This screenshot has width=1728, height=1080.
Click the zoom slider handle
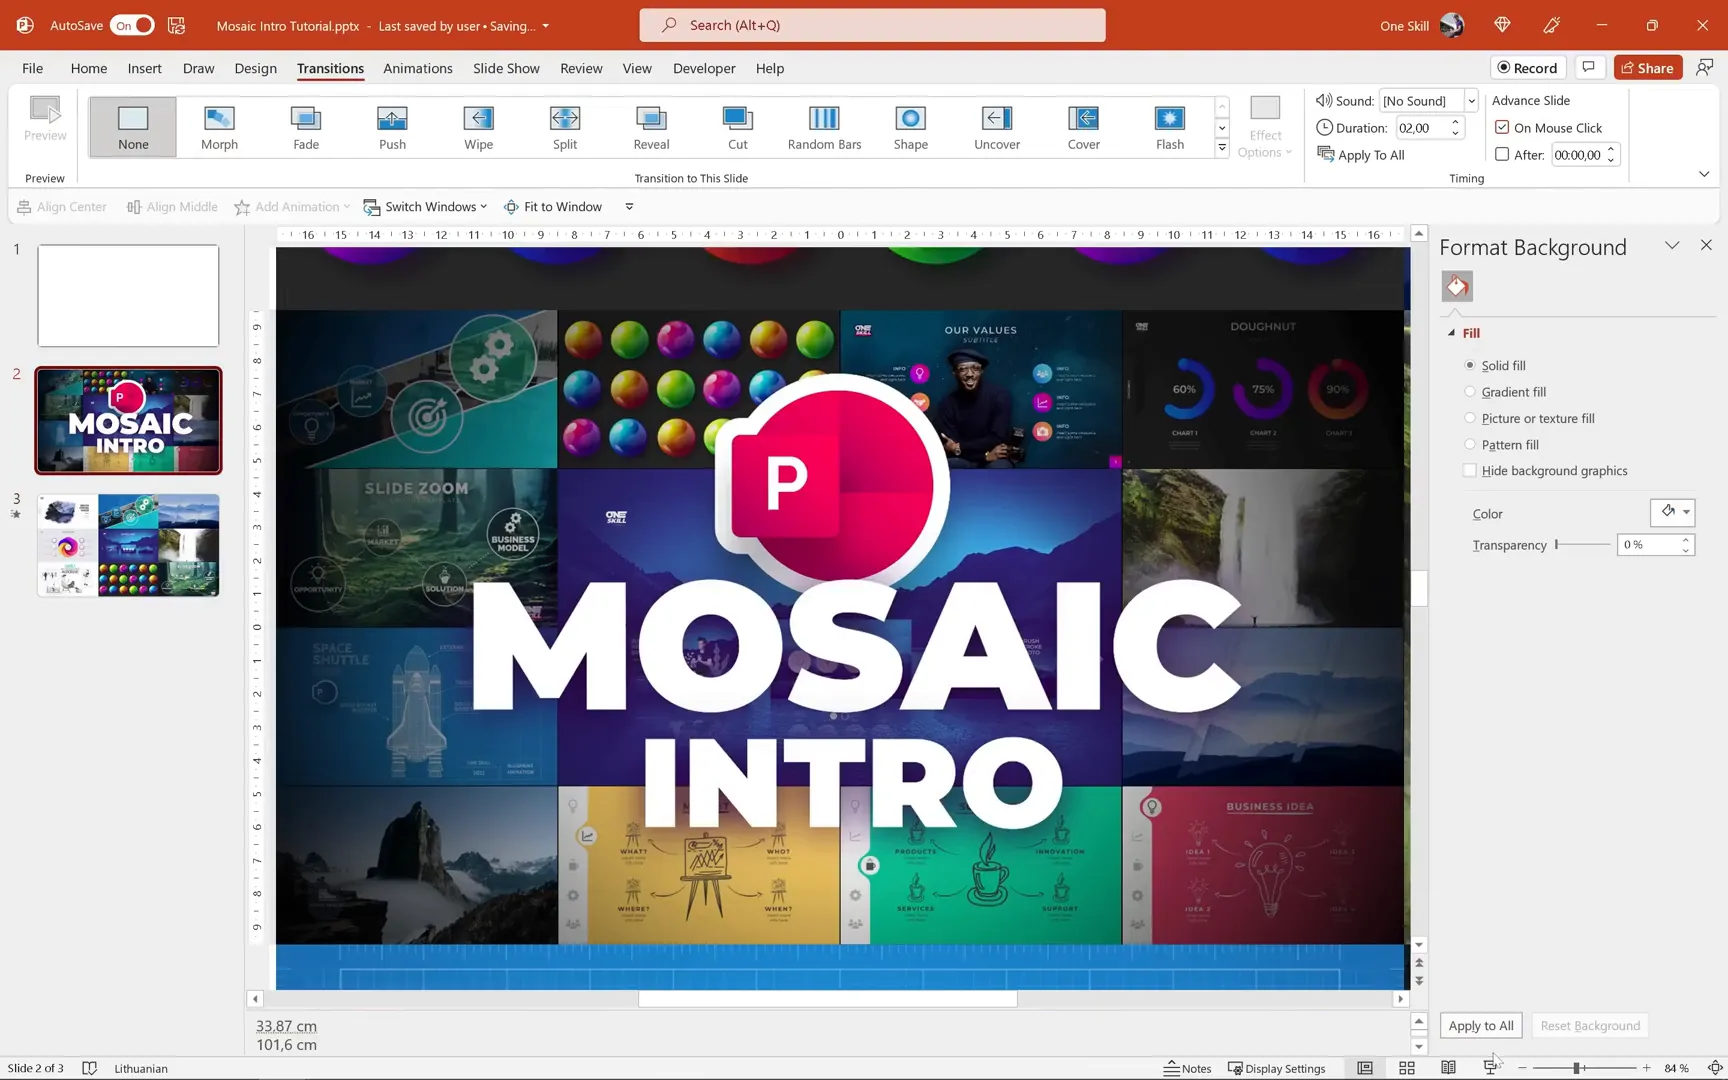click(x=1577, y=1068)
